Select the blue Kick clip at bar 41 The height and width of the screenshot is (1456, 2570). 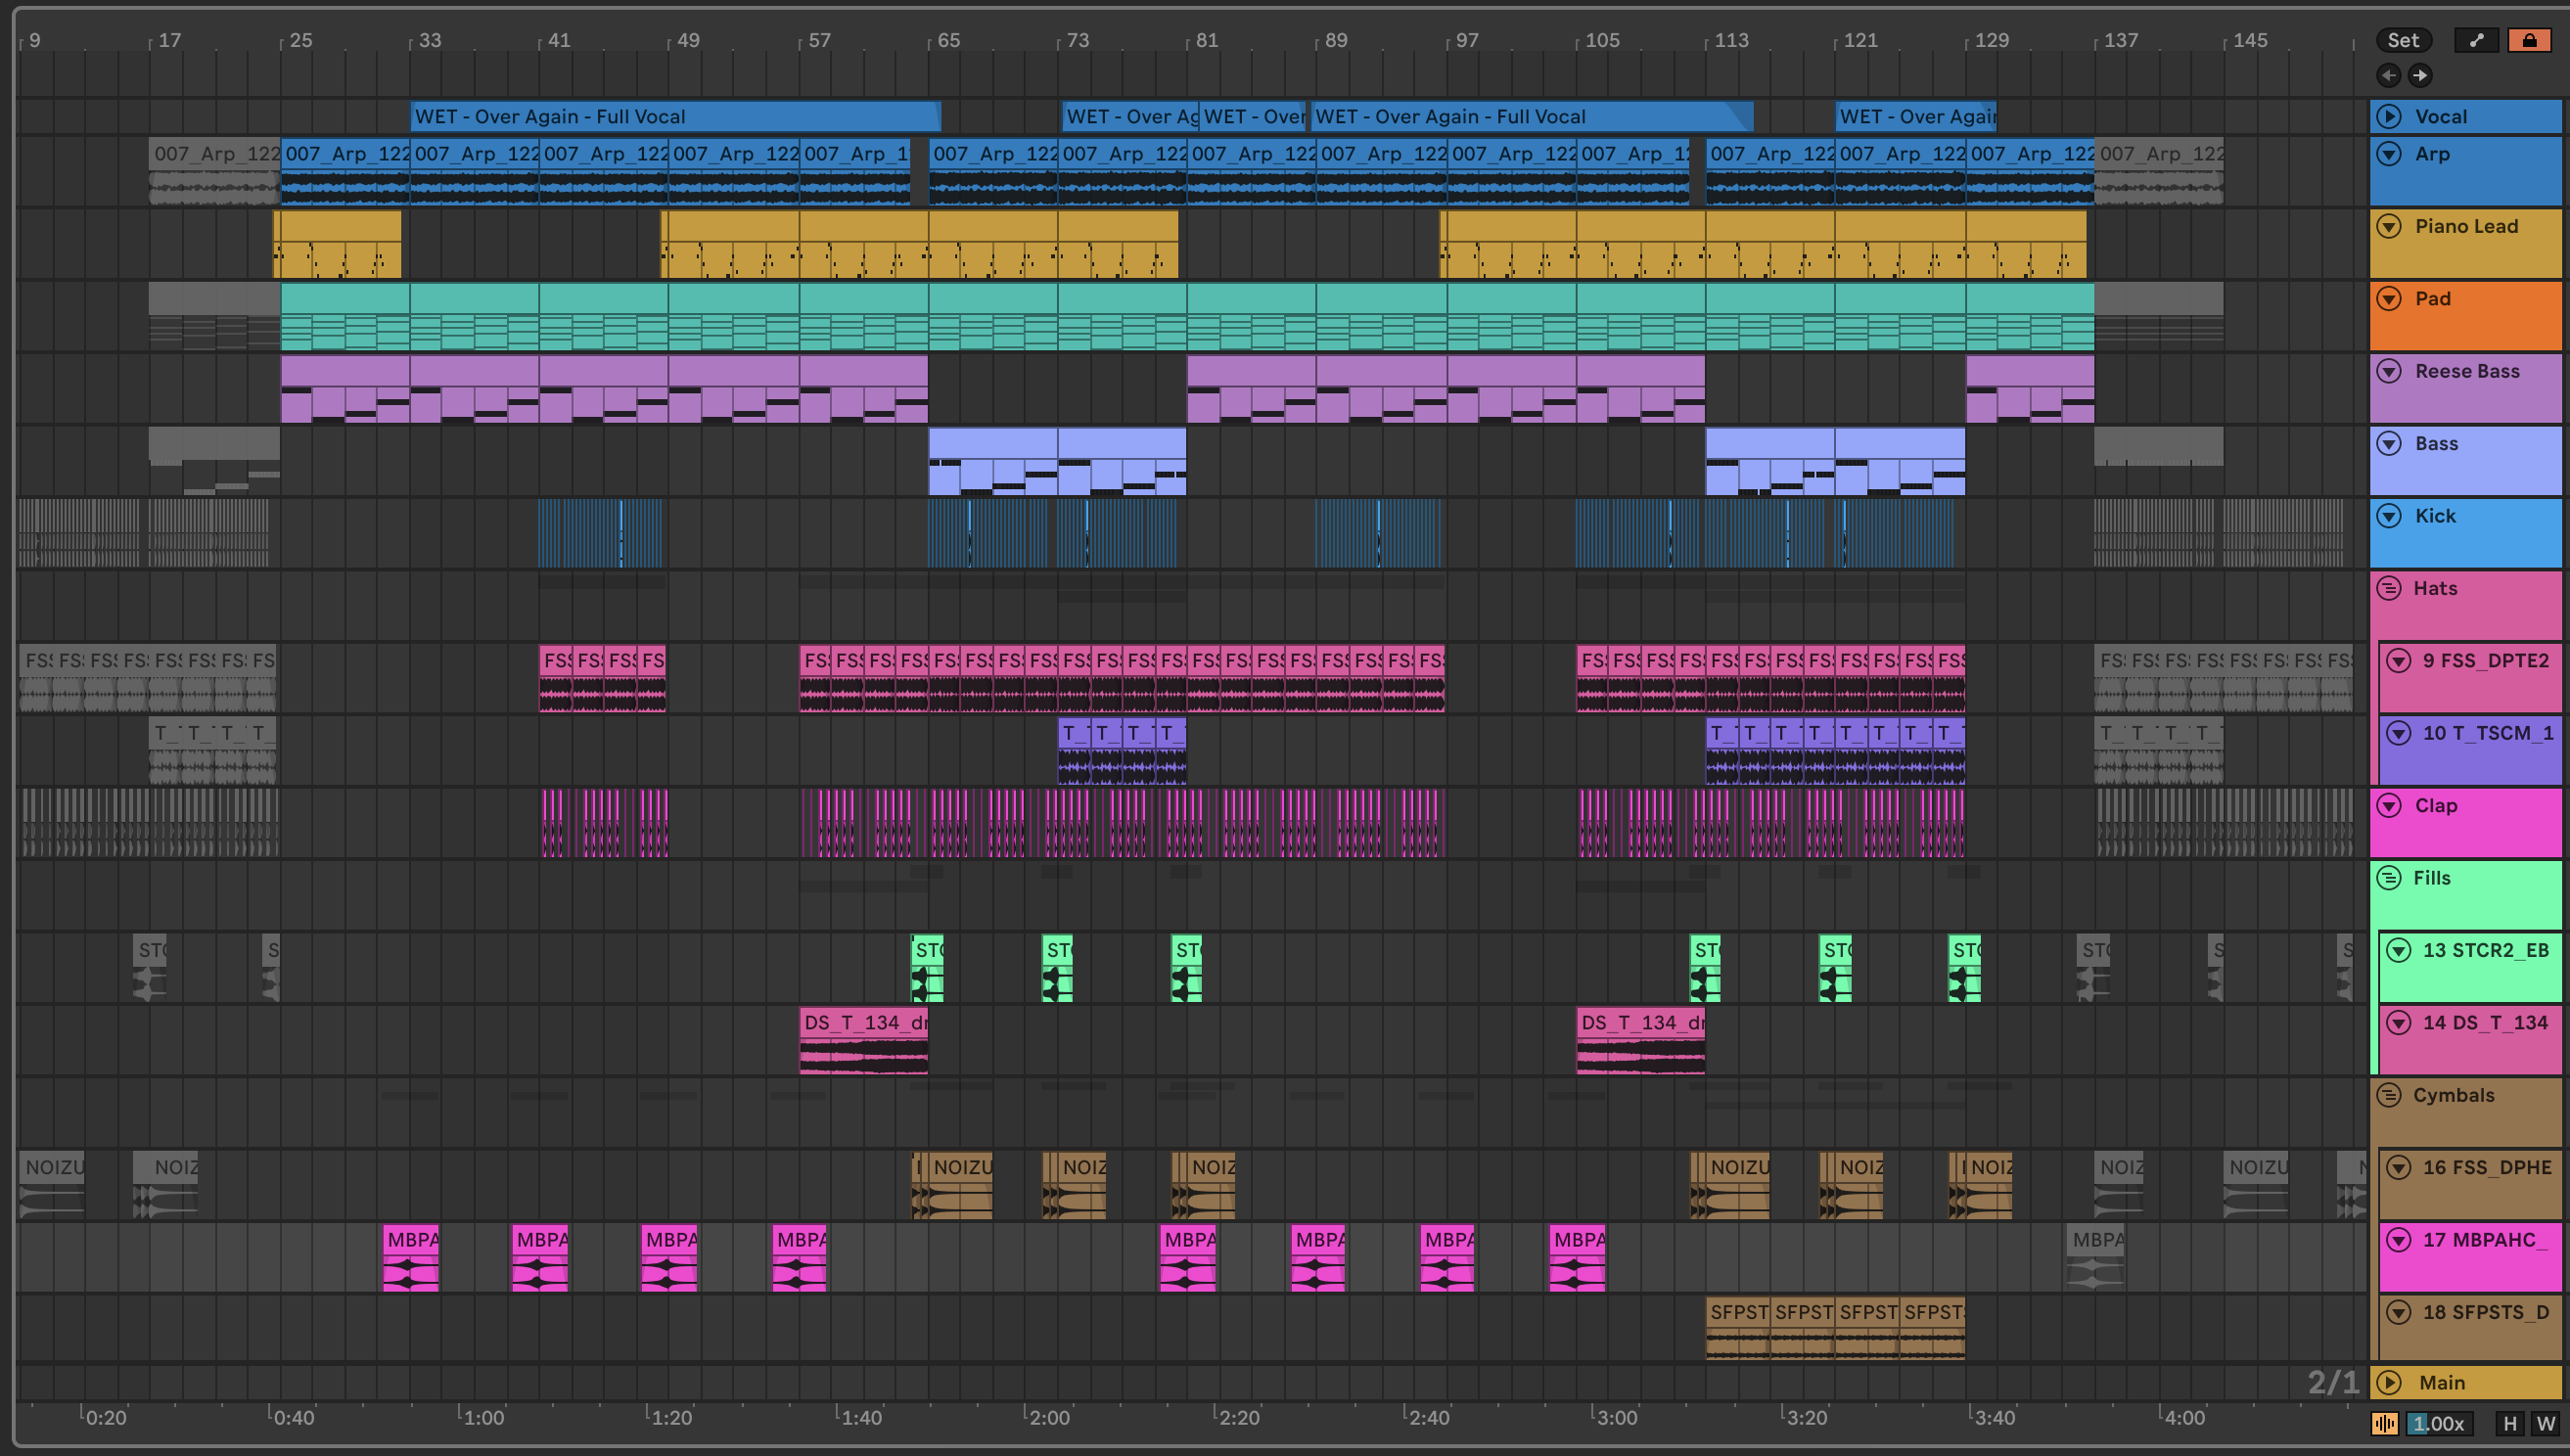(600, 533)
